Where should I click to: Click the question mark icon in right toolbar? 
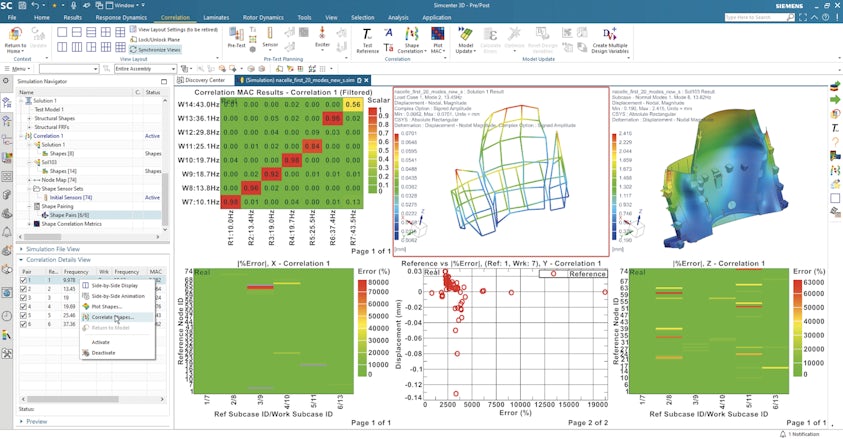[x=835, y=142]
